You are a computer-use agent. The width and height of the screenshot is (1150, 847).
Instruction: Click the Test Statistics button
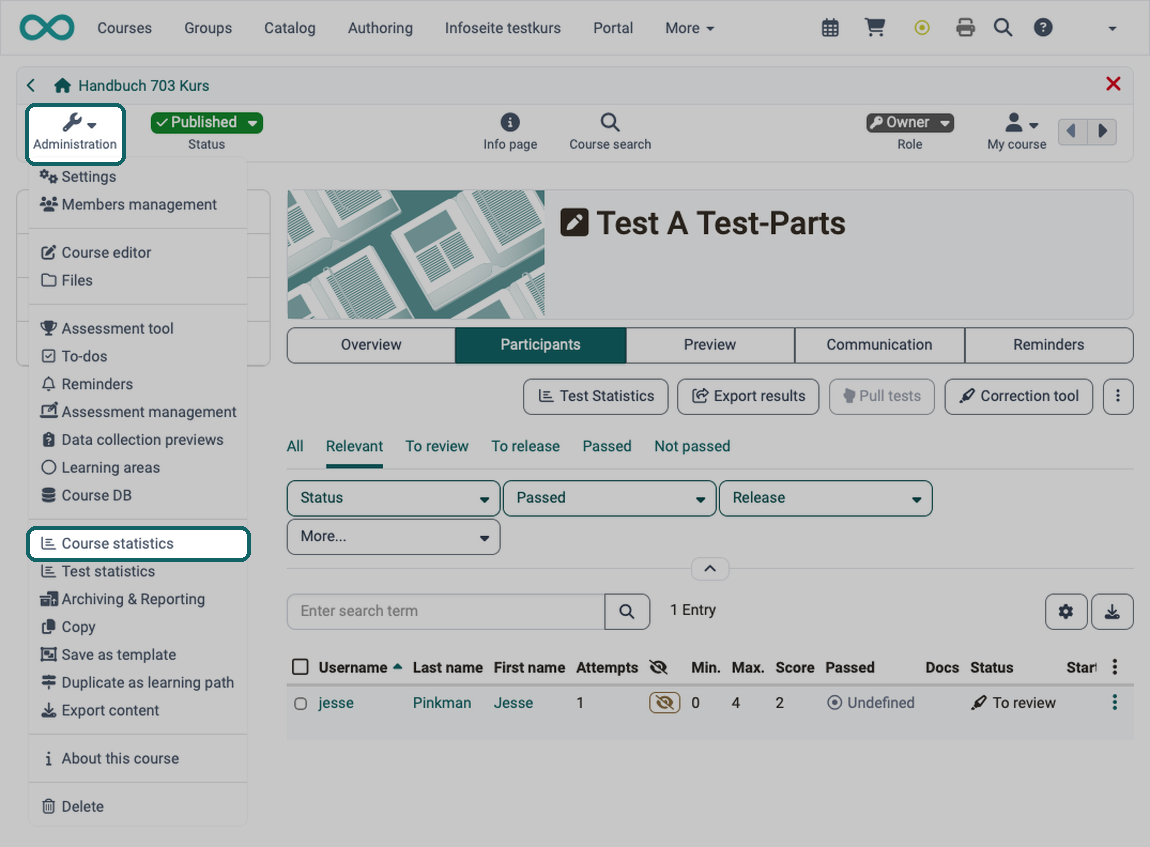[596, 396]
